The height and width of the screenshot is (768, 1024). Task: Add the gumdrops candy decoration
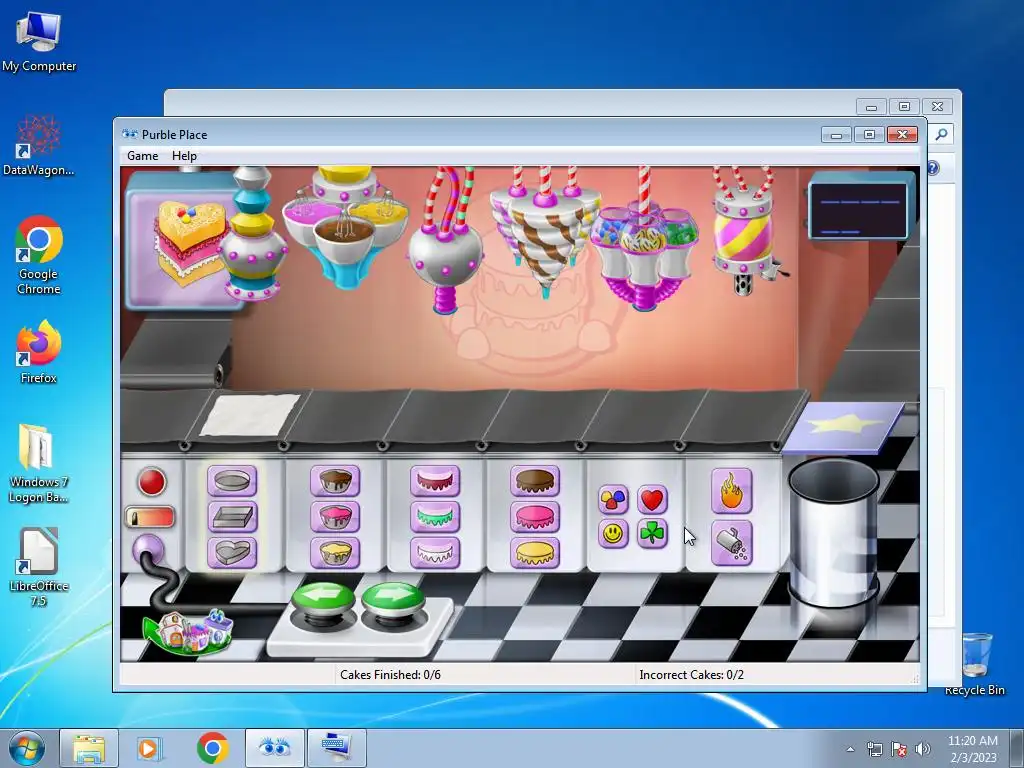(613, 500)
